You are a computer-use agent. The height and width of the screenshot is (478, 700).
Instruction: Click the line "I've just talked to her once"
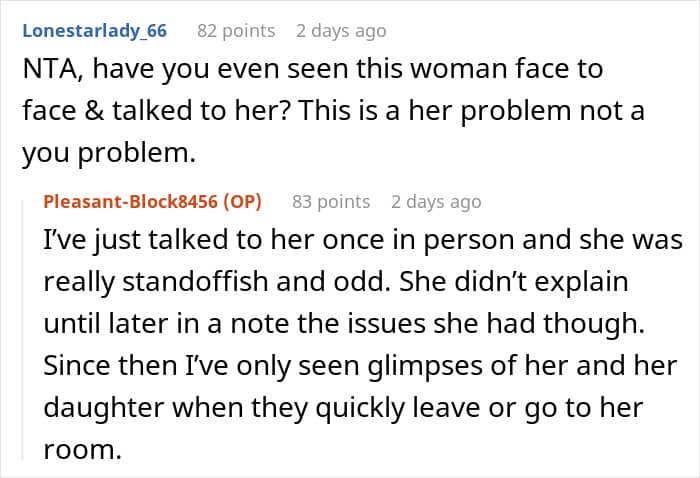[x=362, y=240]
